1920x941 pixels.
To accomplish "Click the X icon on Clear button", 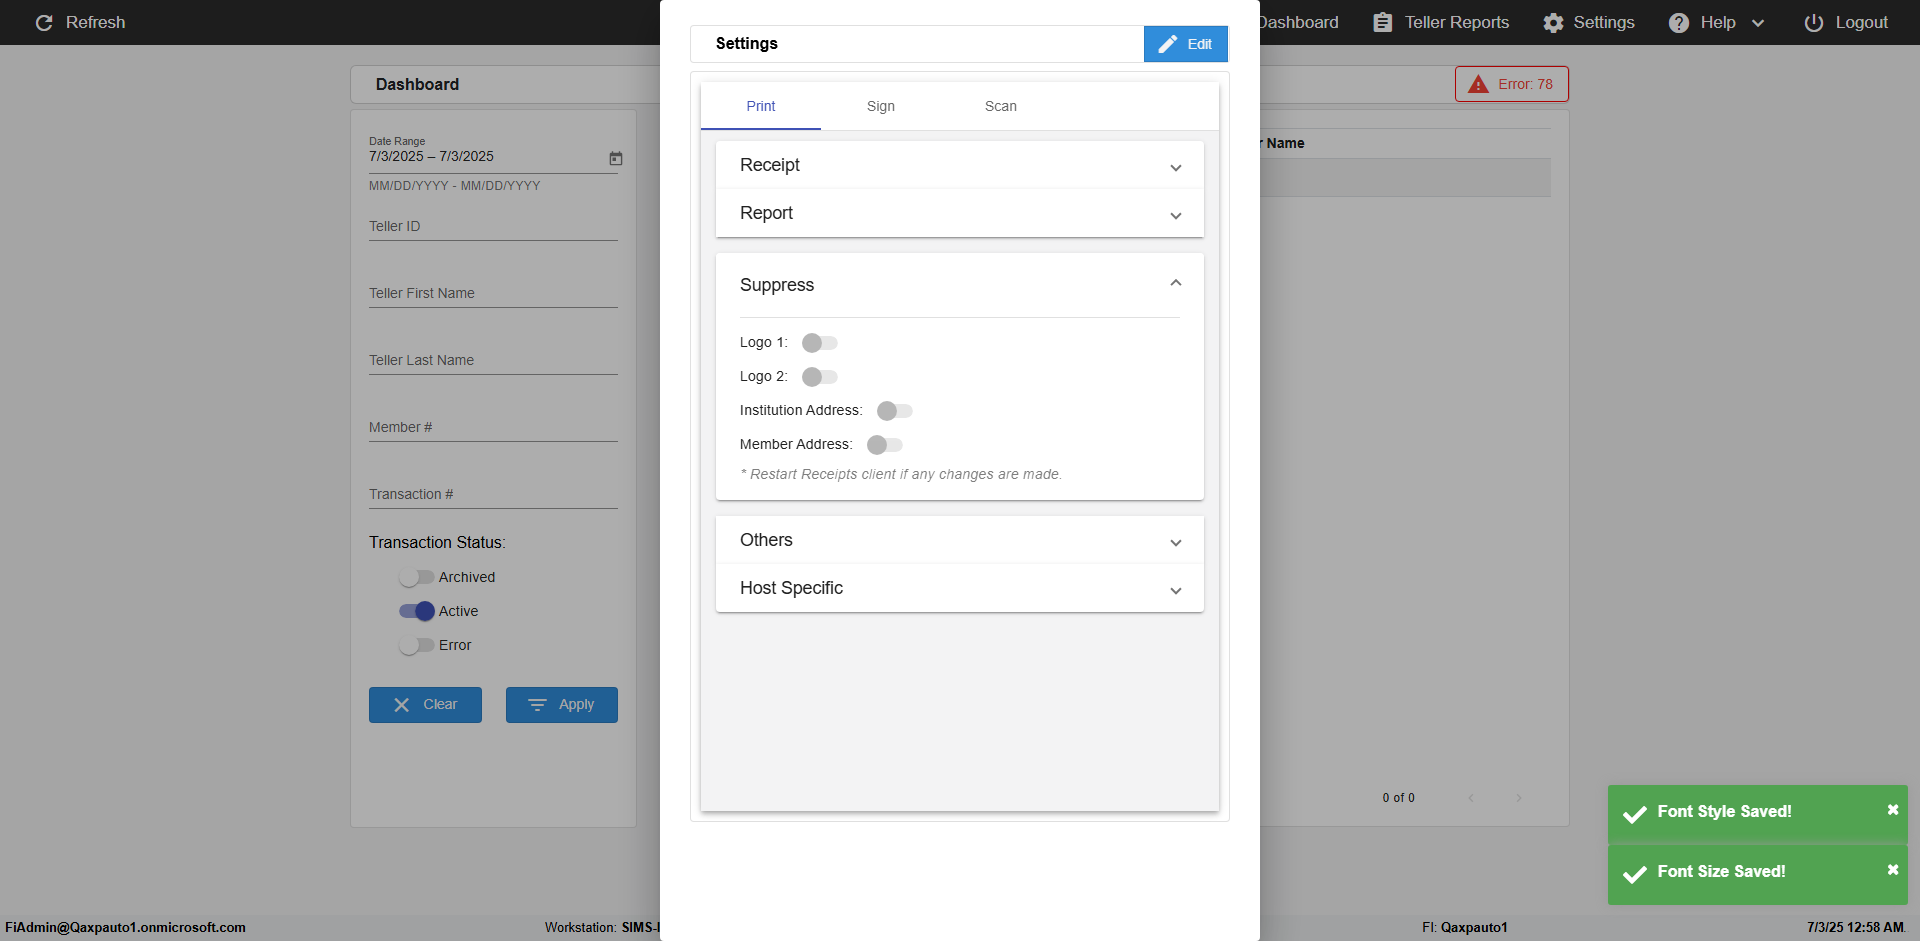I will click(402, 705).
